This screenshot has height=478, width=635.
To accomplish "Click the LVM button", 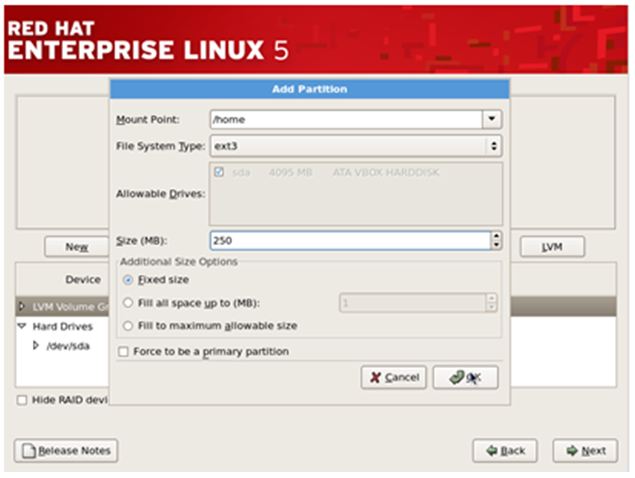I will (x=552, y=247).
